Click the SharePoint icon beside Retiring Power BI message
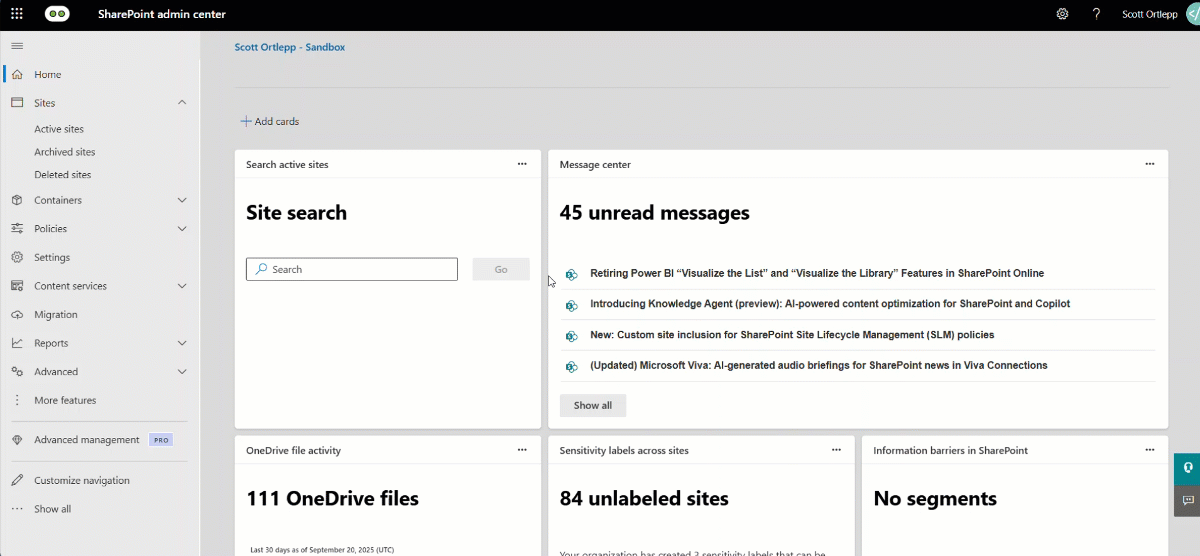 click(x=572, y=274)
